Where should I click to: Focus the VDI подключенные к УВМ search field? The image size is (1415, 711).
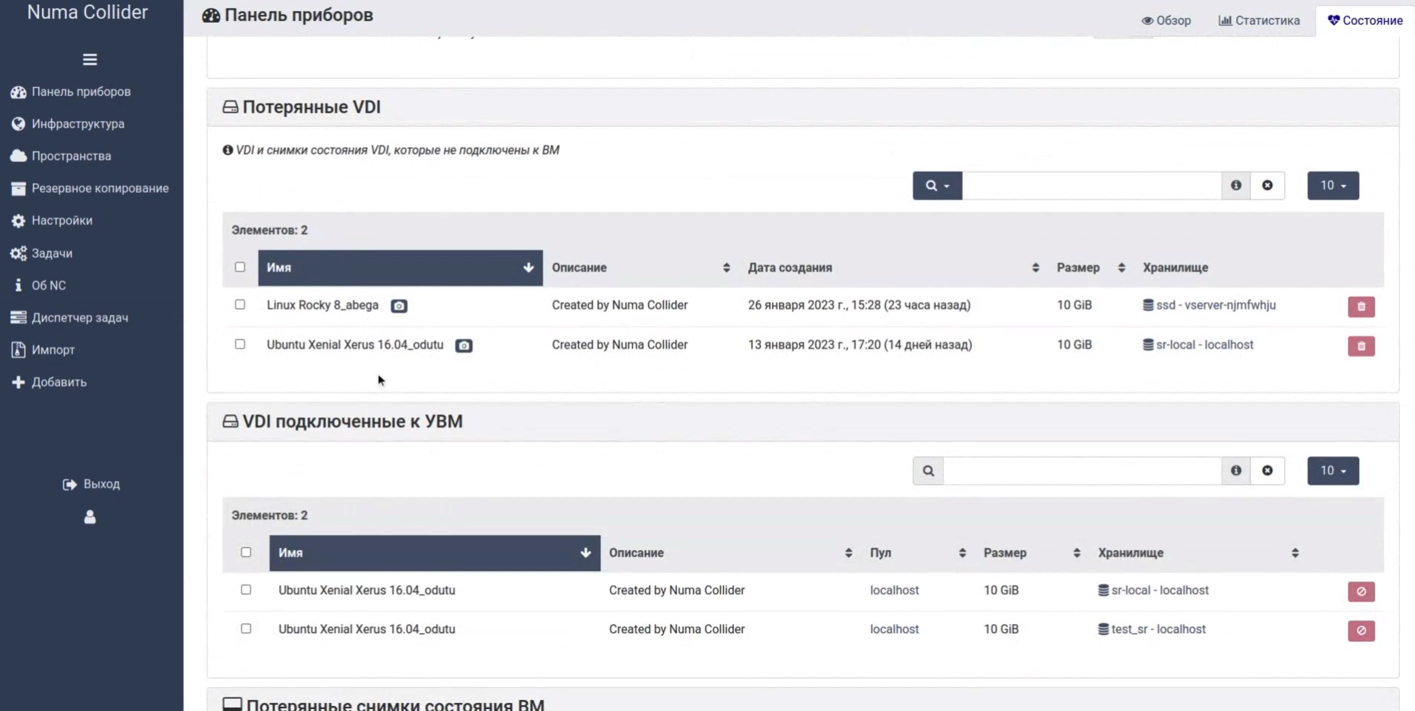click(1082, 471)
